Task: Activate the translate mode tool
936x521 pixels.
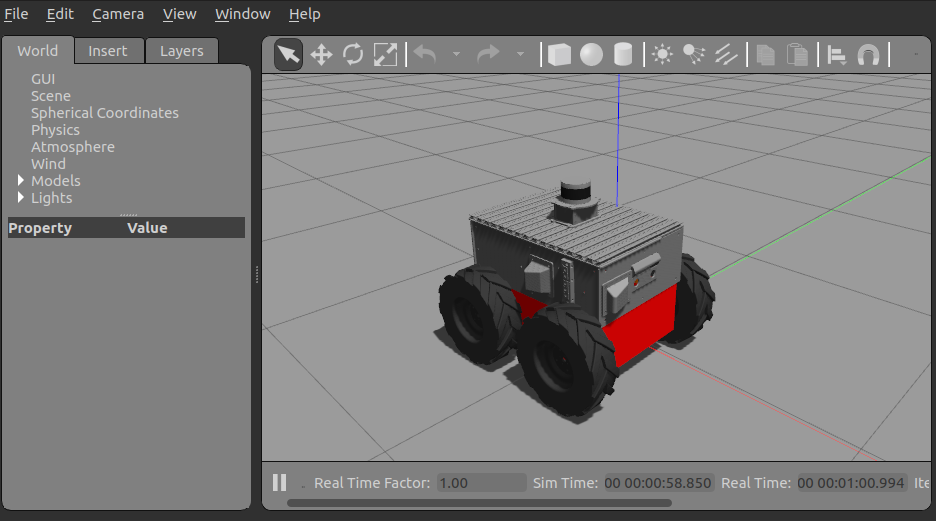Action: (321, 54)
